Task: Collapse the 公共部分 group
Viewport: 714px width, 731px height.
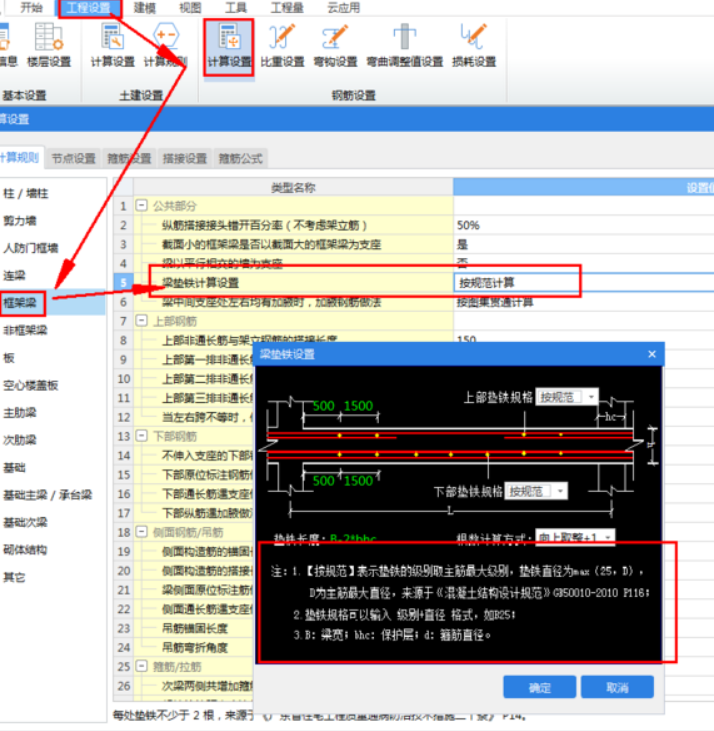Action: pyautogui.click(x=142, y=206)
